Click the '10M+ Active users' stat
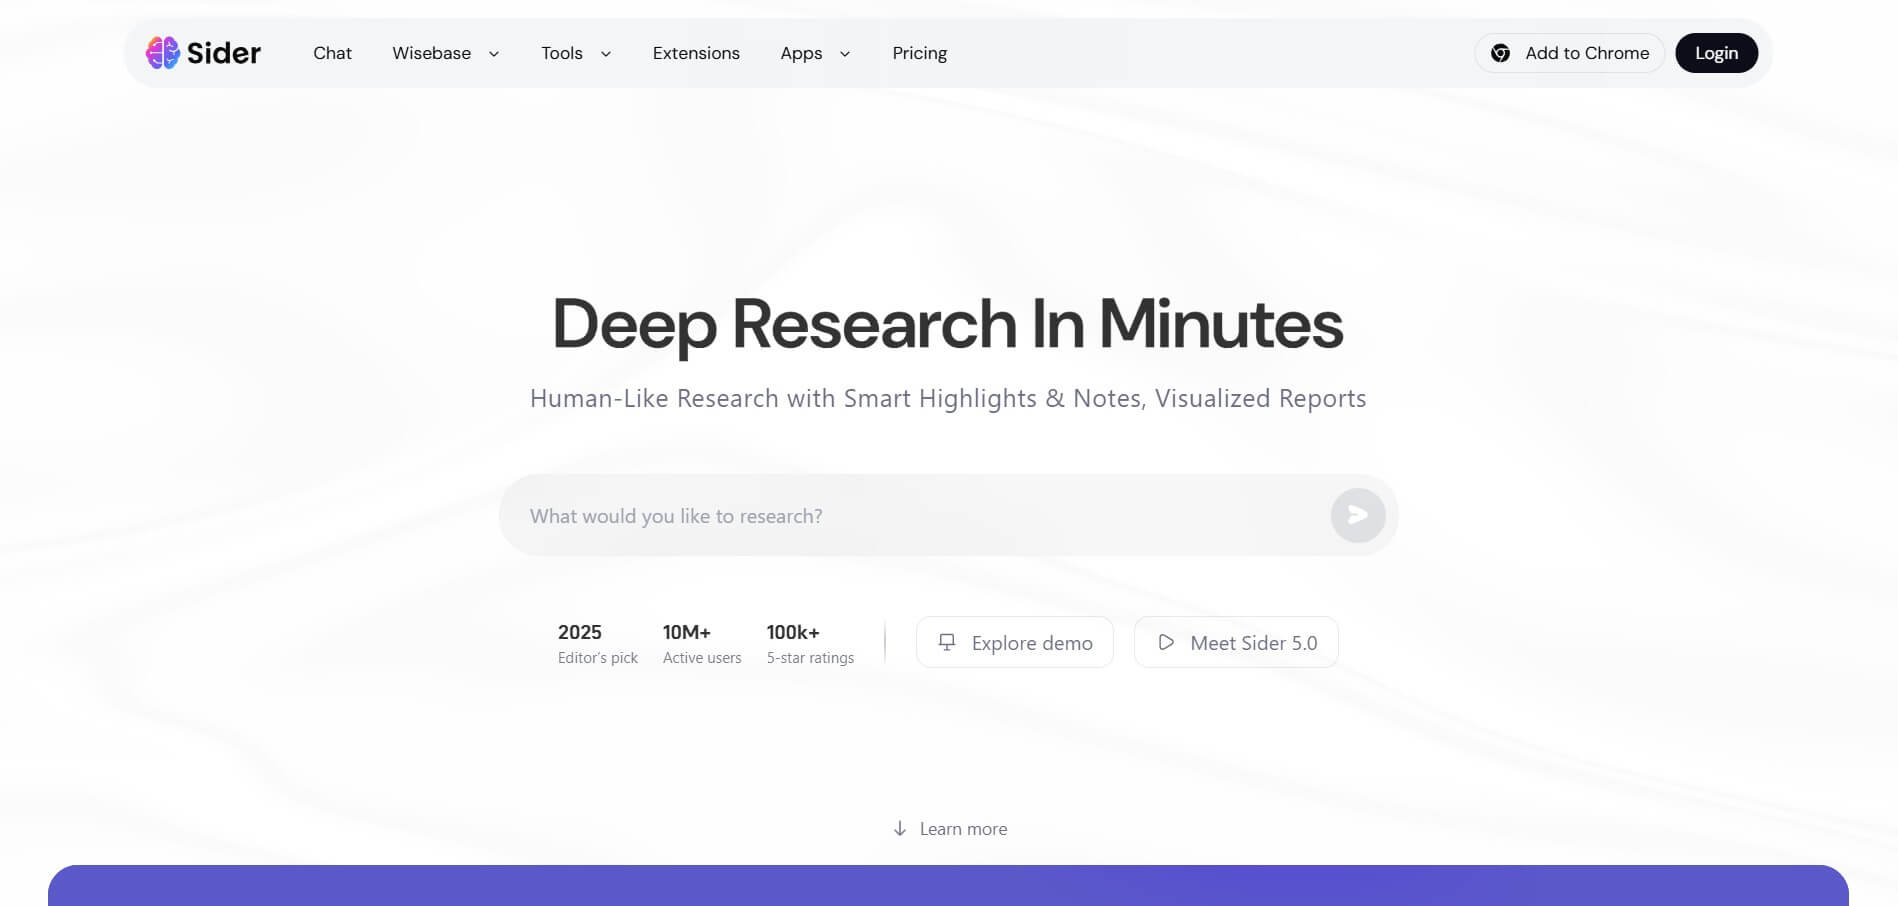This screenshot has width=1898, height=906. [x=702, y=643]
